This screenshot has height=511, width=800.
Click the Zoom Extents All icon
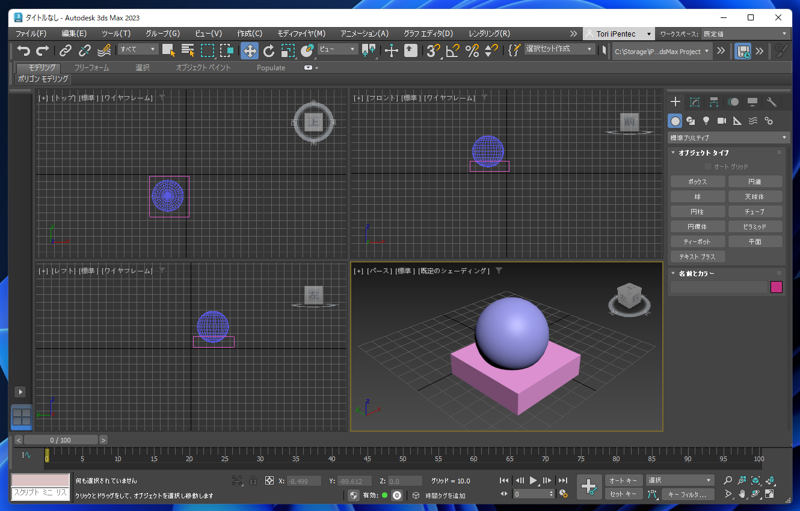point(769,480)
